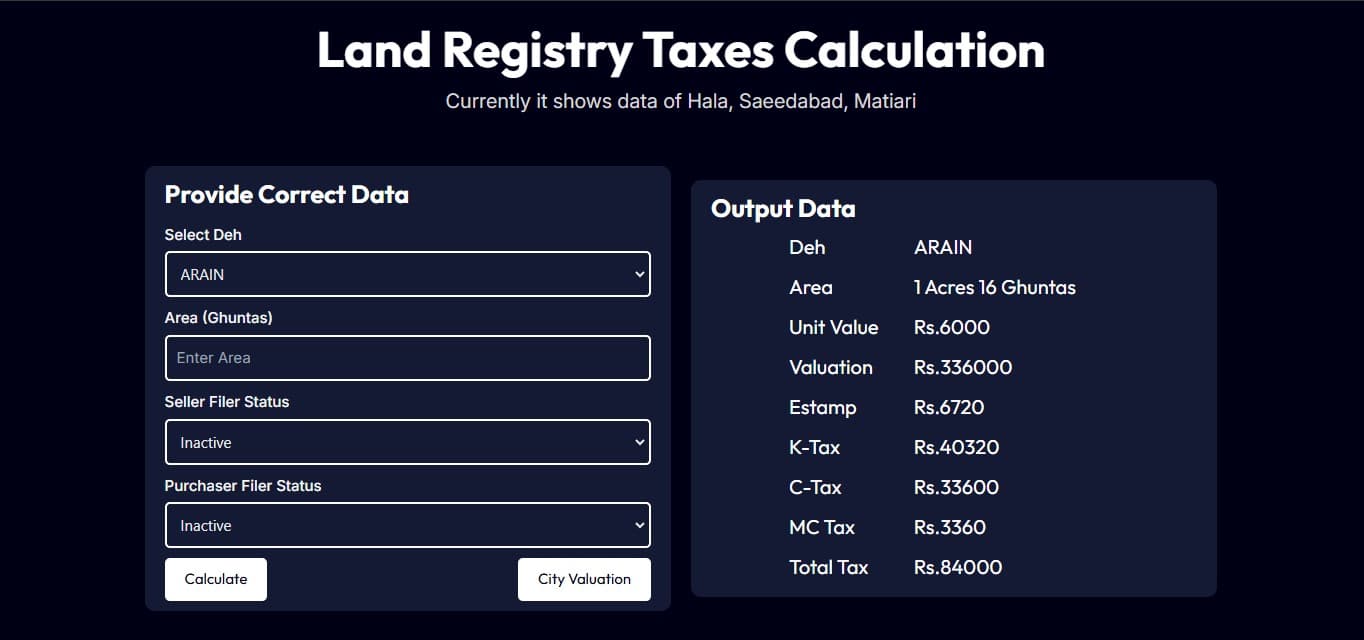
Task: Open City Valuation
Action: pos(584,578)
